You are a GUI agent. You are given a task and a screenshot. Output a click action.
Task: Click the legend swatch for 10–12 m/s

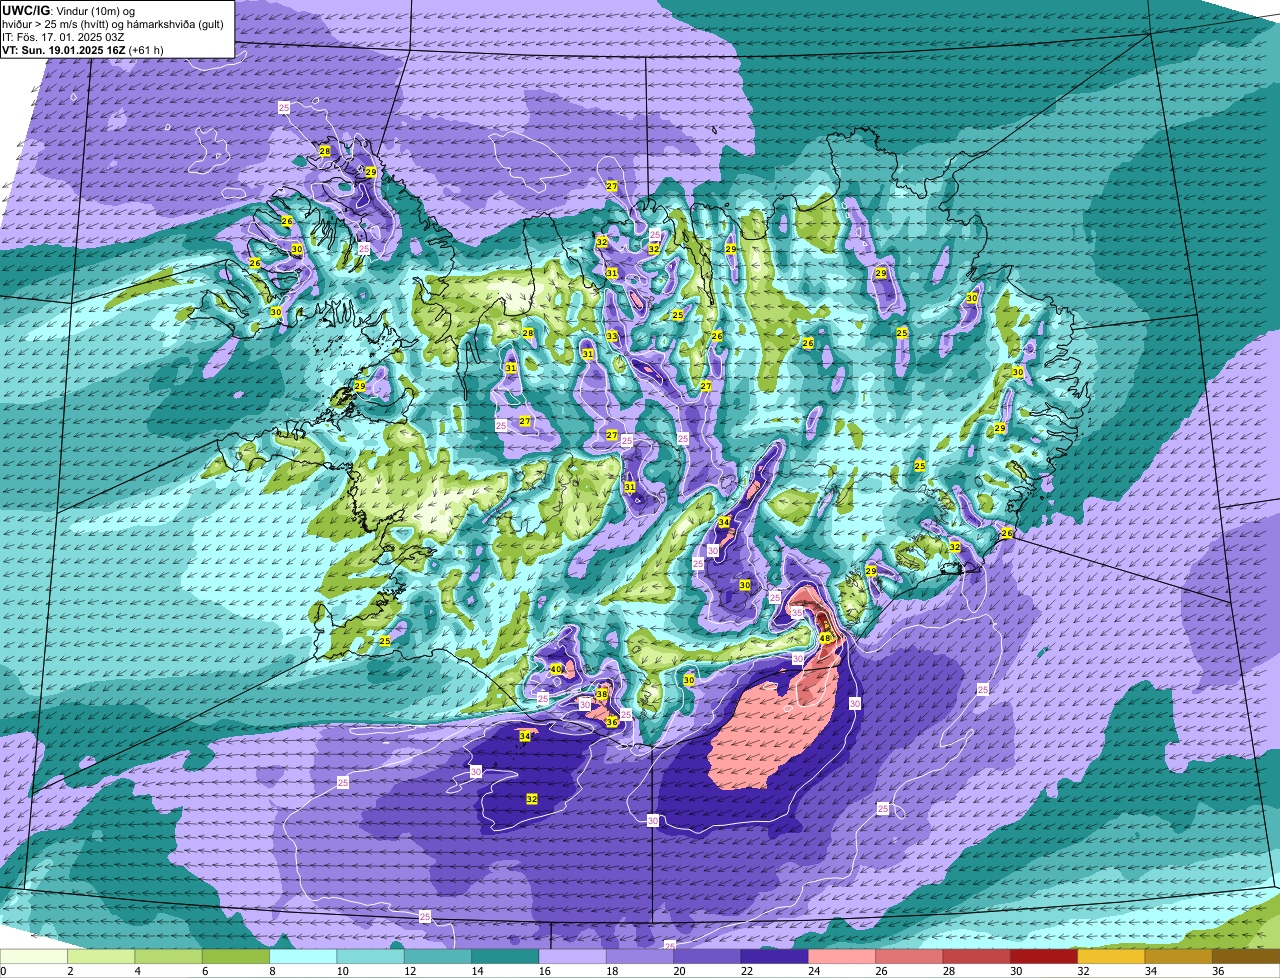370,957
